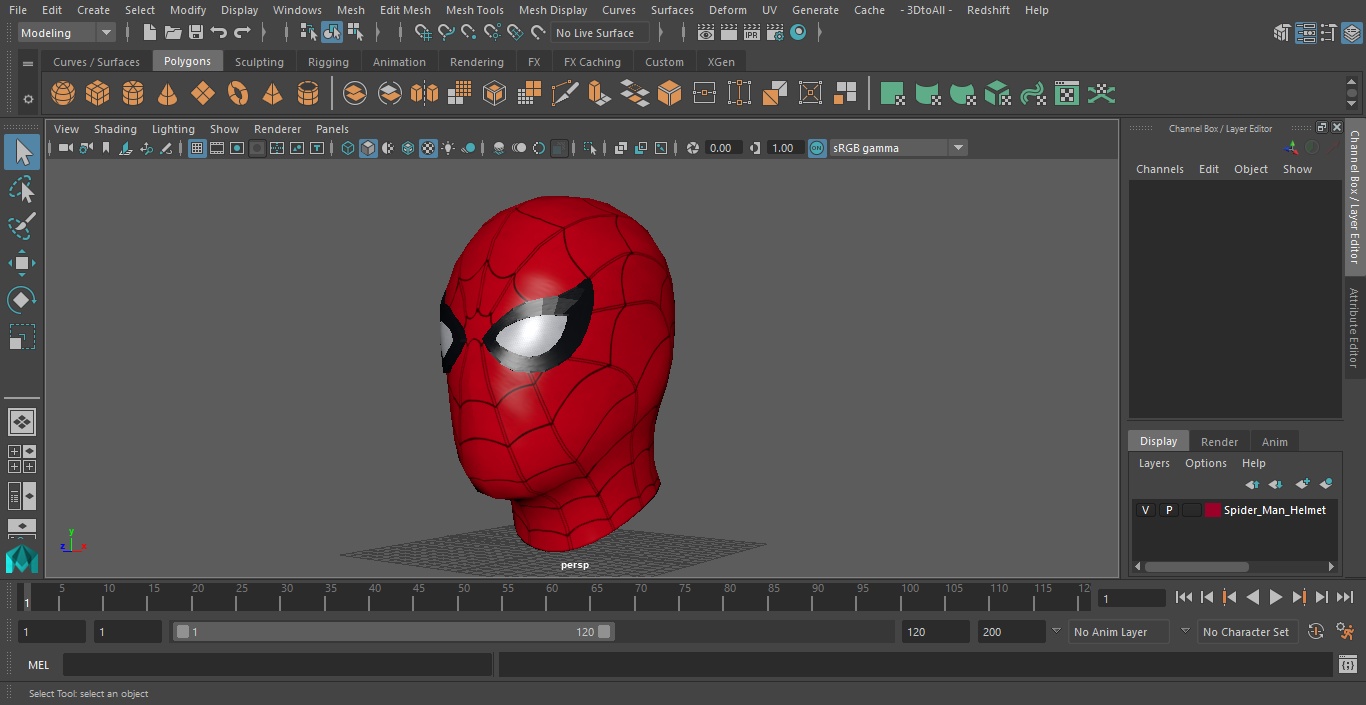Click the Undo arrow icon

(x=219, y=33)
